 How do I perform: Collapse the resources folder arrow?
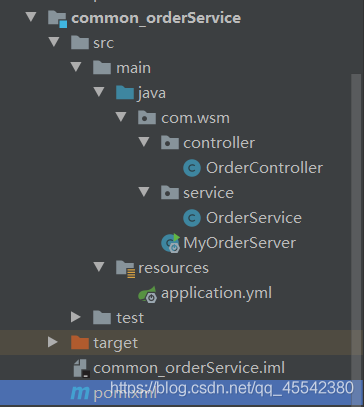(99, 267)
